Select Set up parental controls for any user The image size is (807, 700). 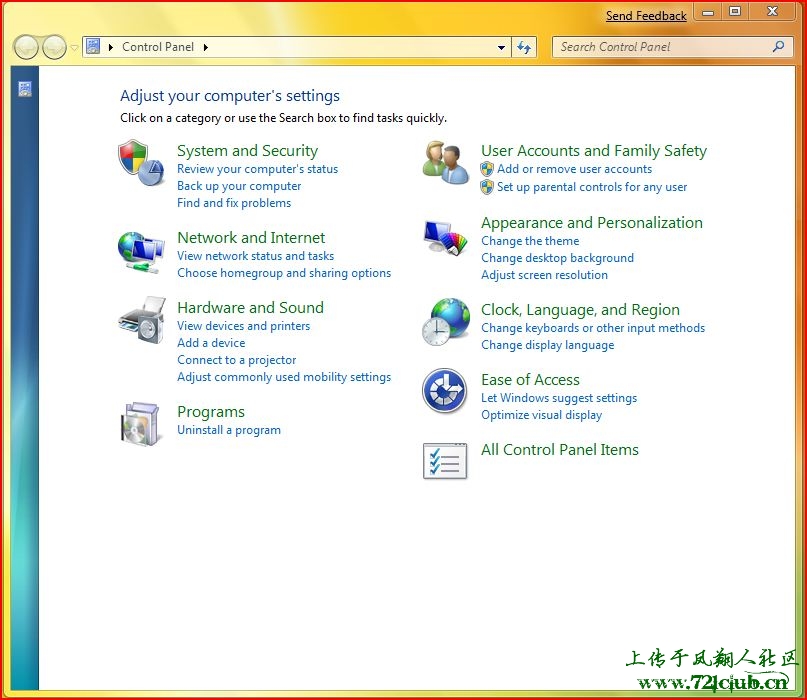(592, 187)
